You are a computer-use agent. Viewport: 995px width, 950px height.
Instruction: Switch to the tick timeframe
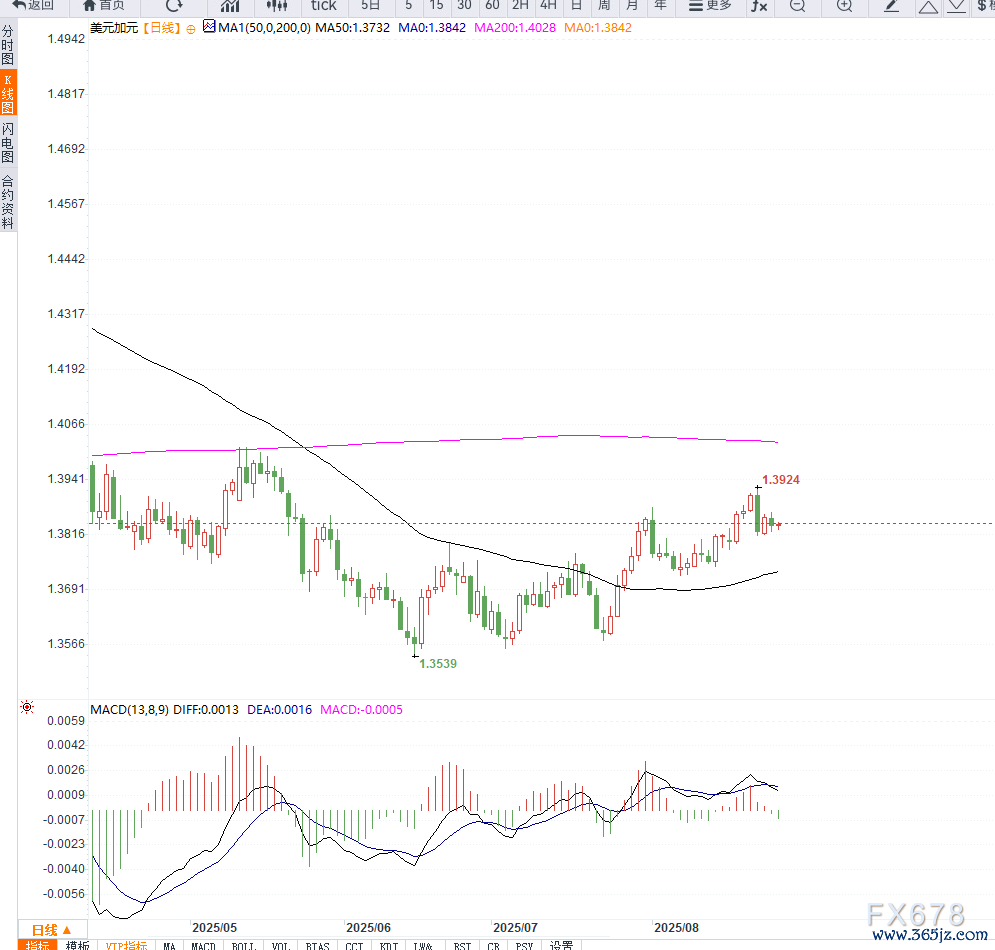(x=323, y=5)
